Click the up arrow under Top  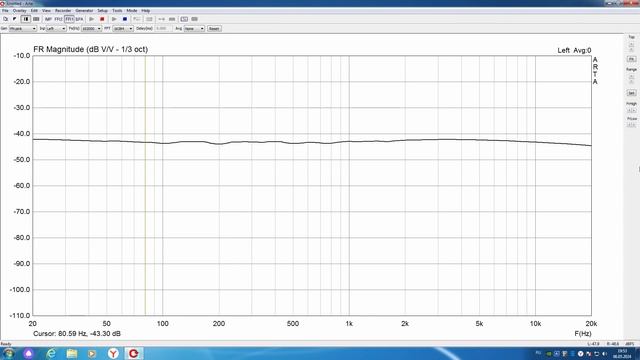[631, 44]
